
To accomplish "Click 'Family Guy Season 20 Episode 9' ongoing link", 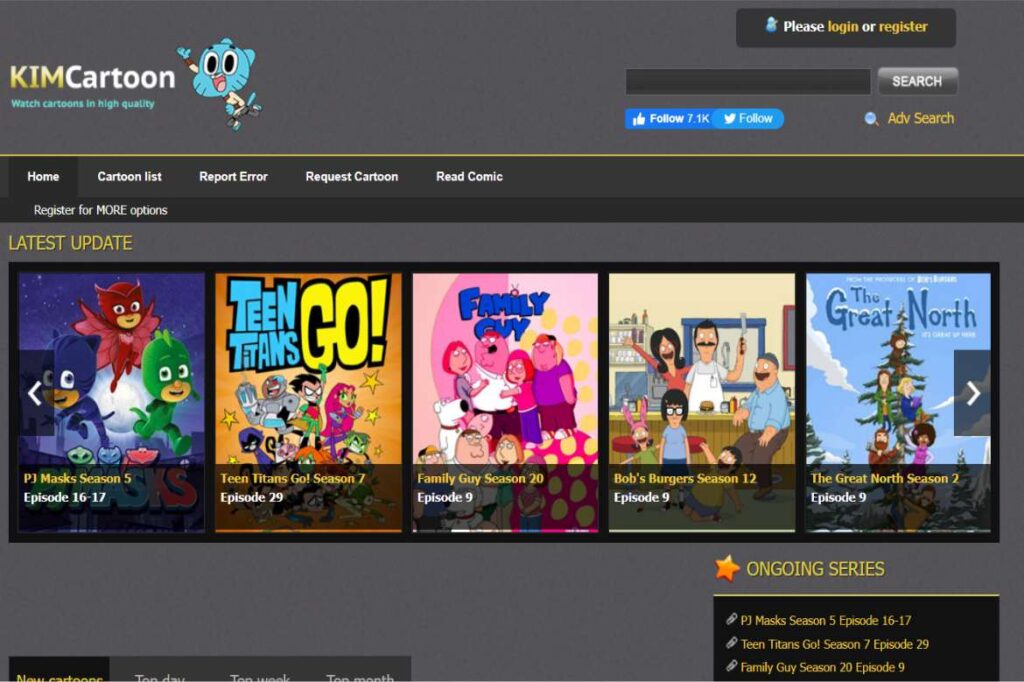I will [822, 667].
